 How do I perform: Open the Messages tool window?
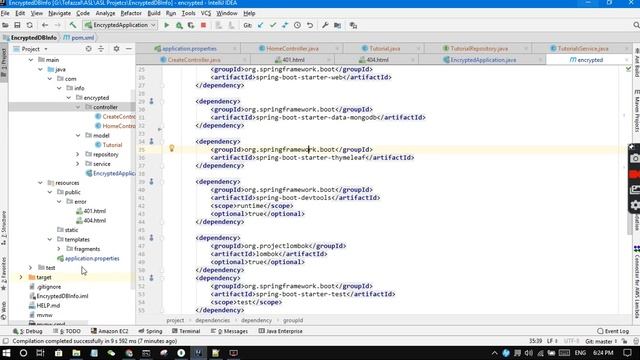[x=229, y=331]
